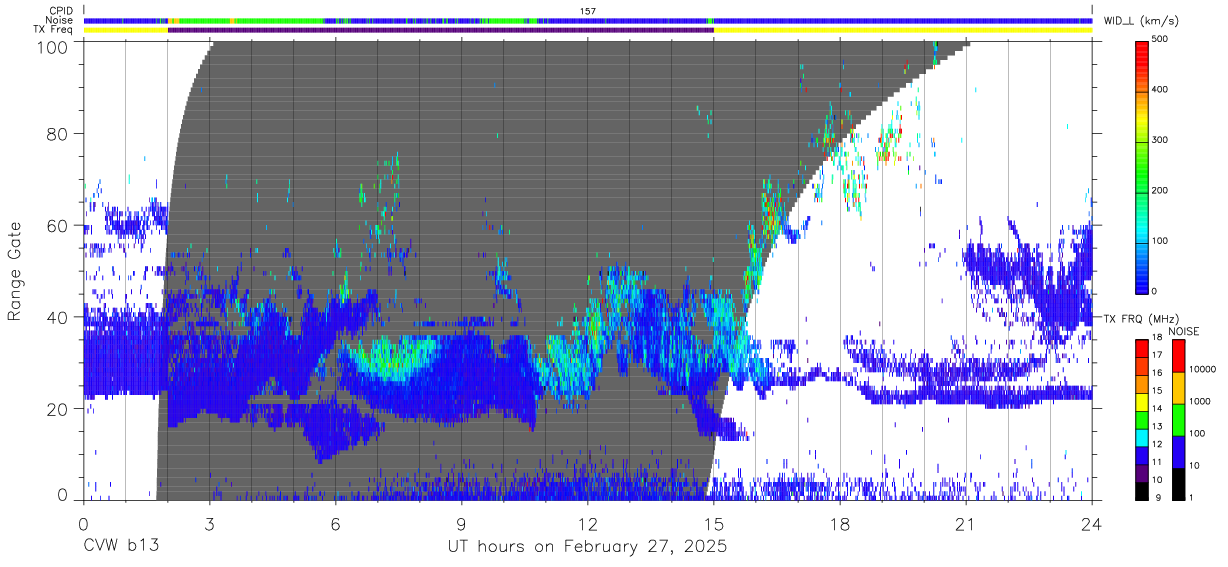Click the Noise bar label
The width and height of the screenshot is (1228, 567).
click(59, 20)
